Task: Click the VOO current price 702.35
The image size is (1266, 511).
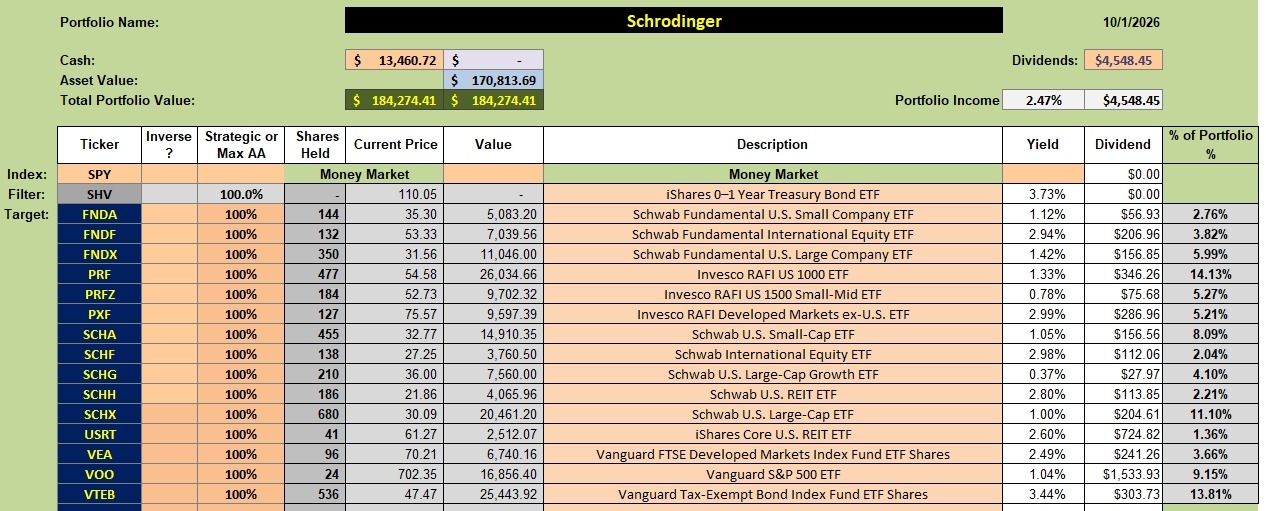Action: pos(395,474)
